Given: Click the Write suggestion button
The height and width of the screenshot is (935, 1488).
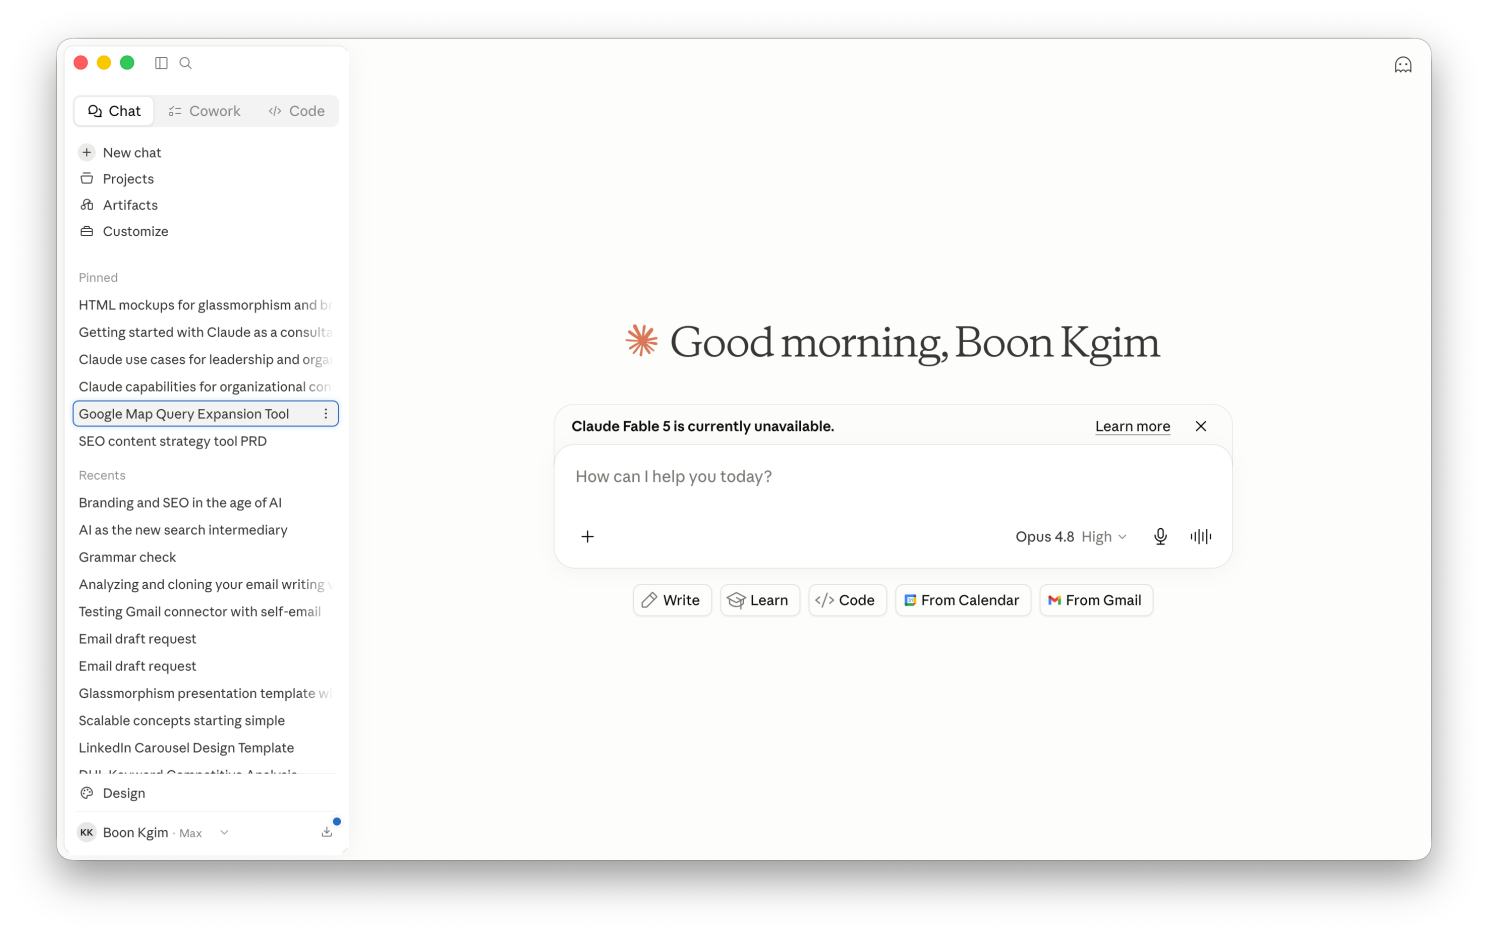Looking at the screenshot, I should pos(672,600).
